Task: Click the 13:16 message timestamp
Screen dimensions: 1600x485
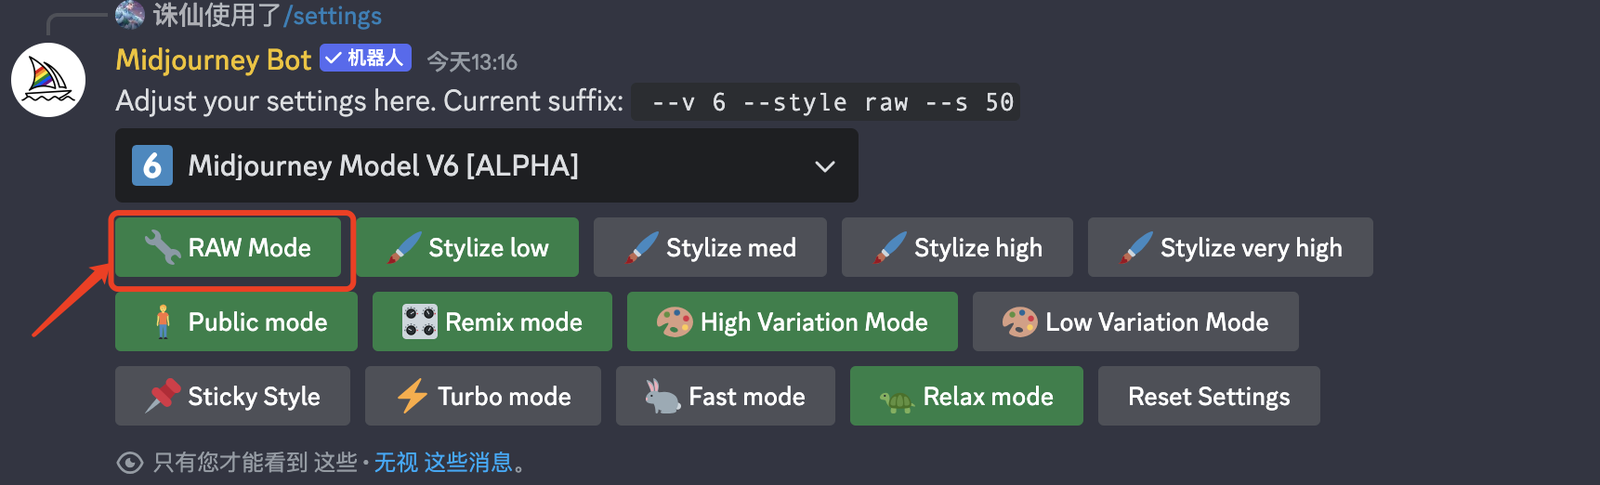Action: (x=472, y=62)
